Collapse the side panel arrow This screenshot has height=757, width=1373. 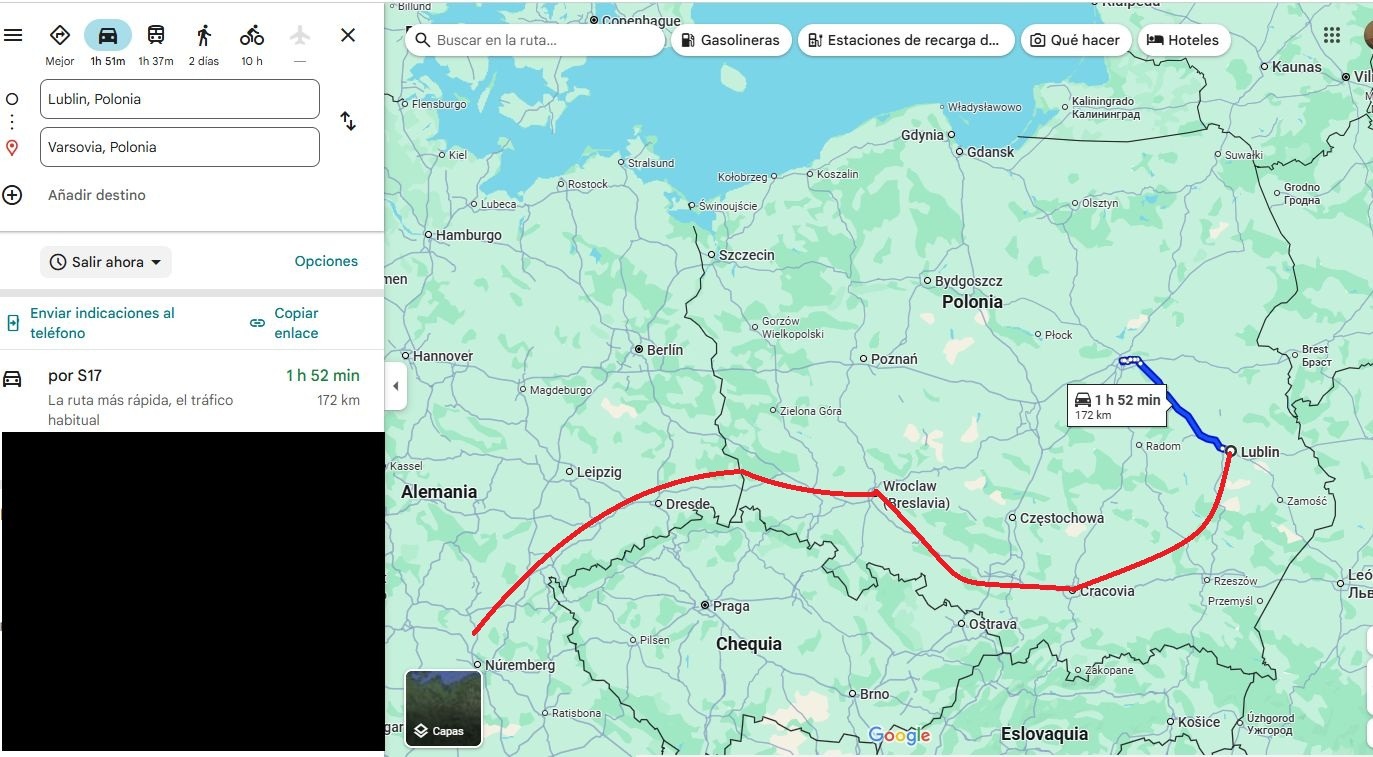[x=396, y=386]
